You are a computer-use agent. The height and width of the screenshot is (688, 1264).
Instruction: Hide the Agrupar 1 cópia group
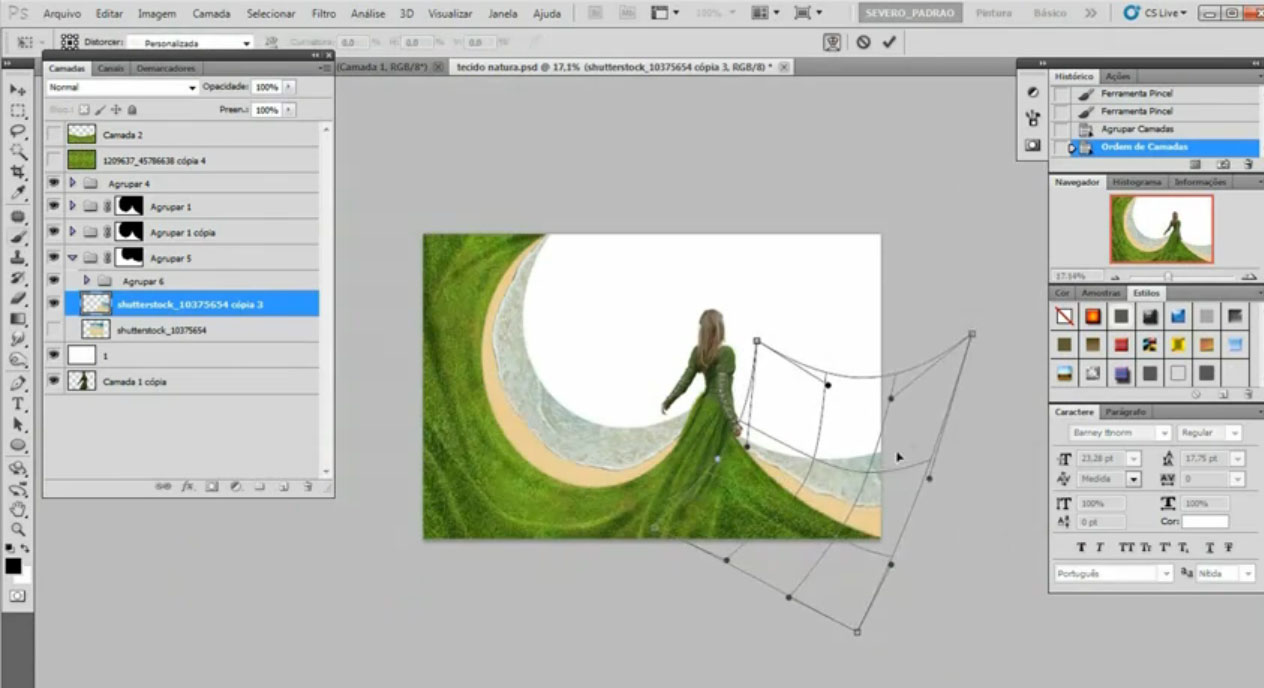[53, 232]
